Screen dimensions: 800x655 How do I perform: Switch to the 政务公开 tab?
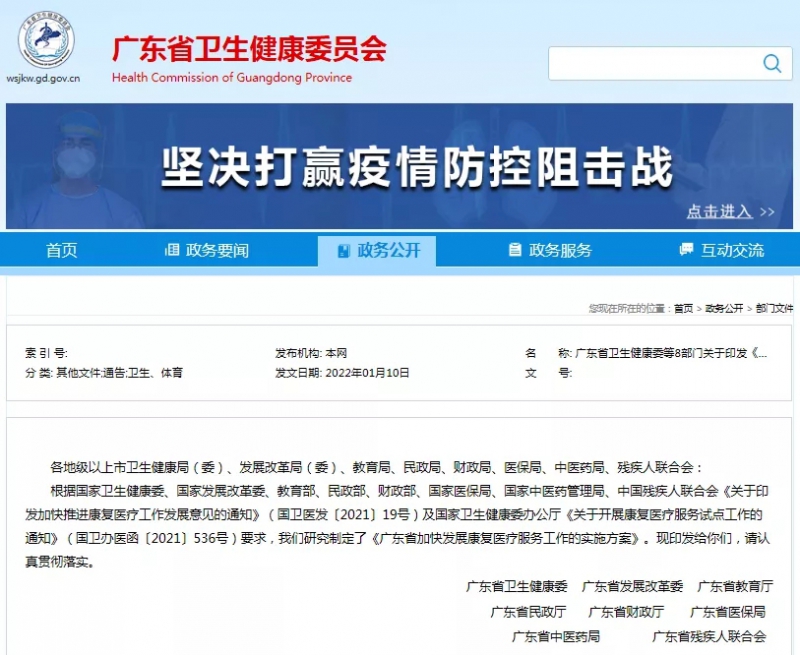pyautogui.click(x=388, y=251)
